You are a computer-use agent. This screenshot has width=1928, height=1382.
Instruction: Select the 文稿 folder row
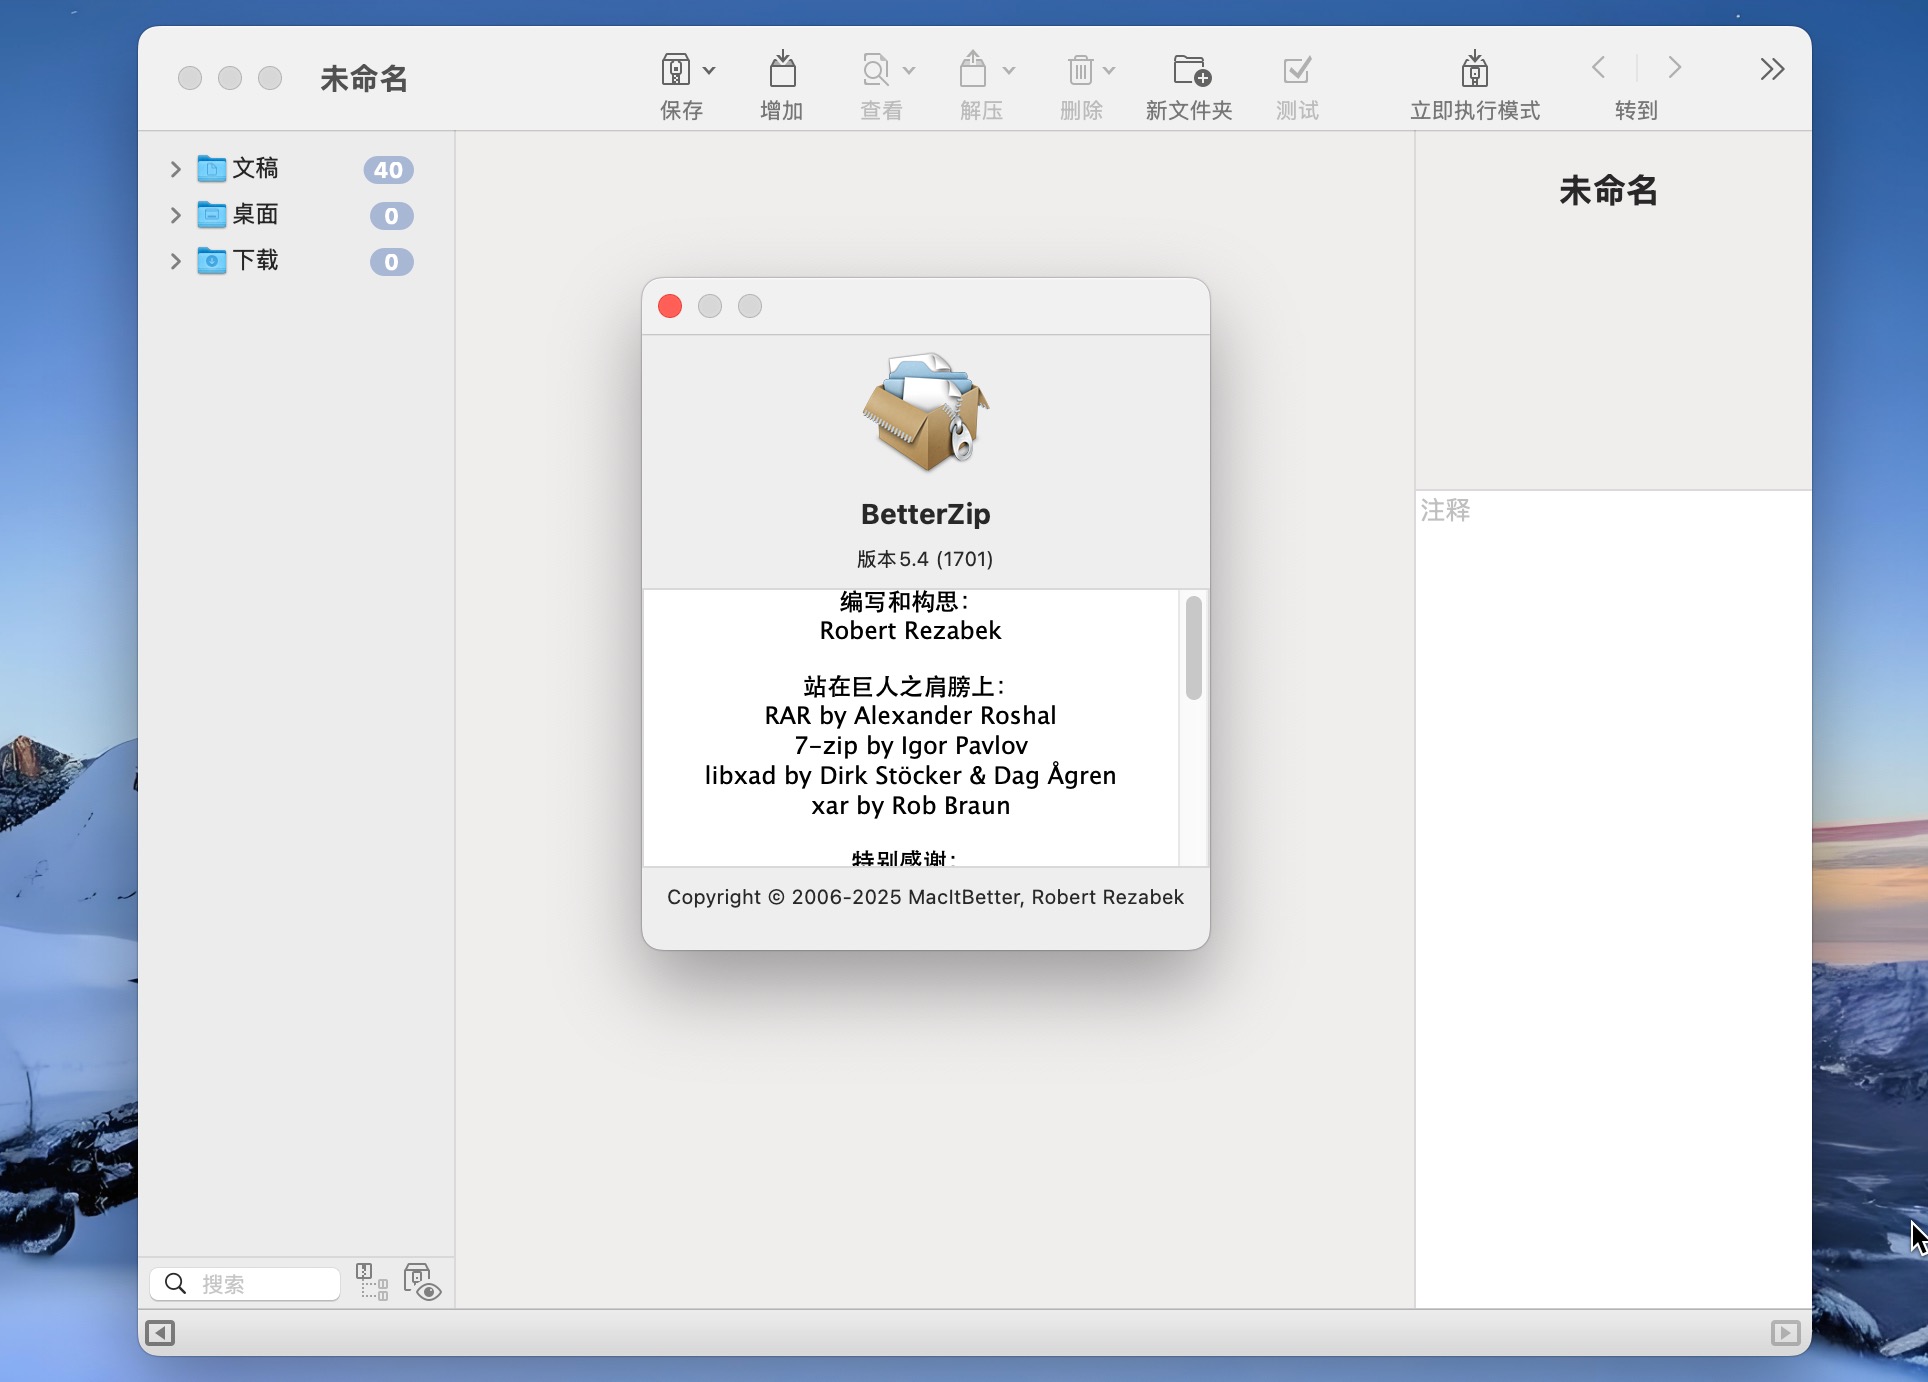[296, 169]
